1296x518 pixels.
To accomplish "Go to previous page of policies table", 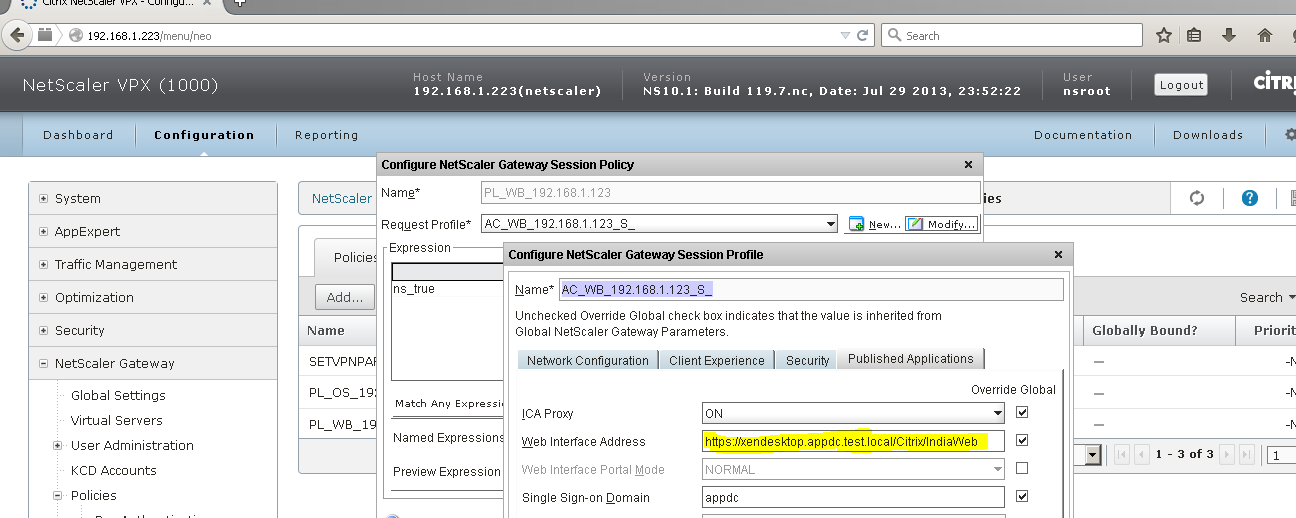I will (1141, 454).
